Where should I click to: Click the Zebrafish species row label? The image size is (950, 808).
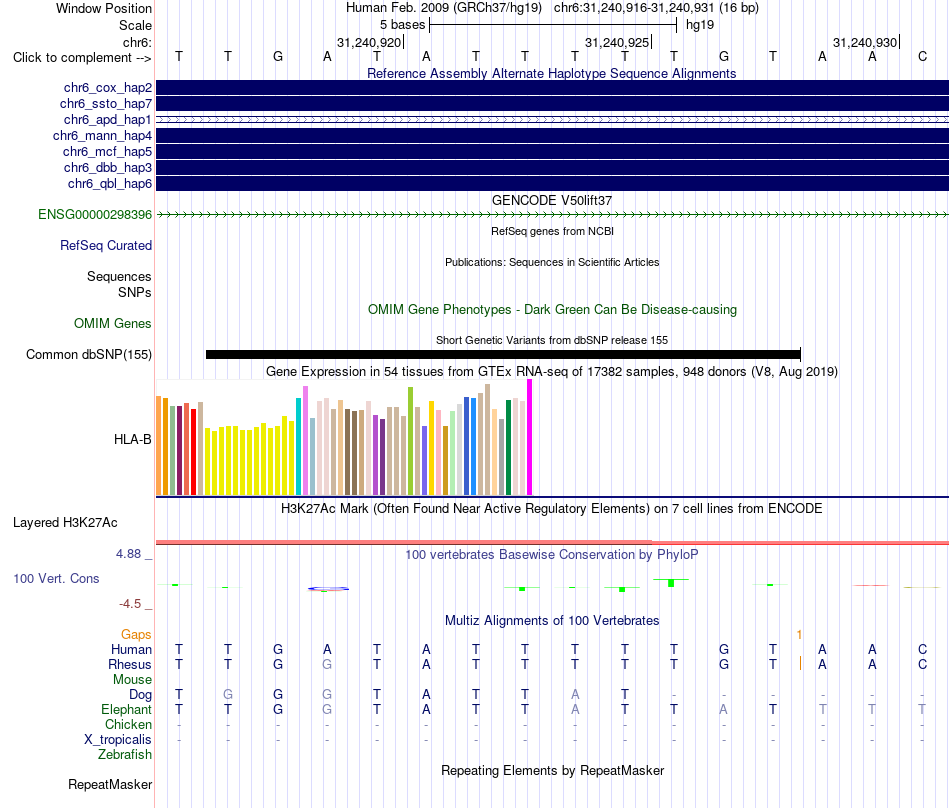pos(125,755)
